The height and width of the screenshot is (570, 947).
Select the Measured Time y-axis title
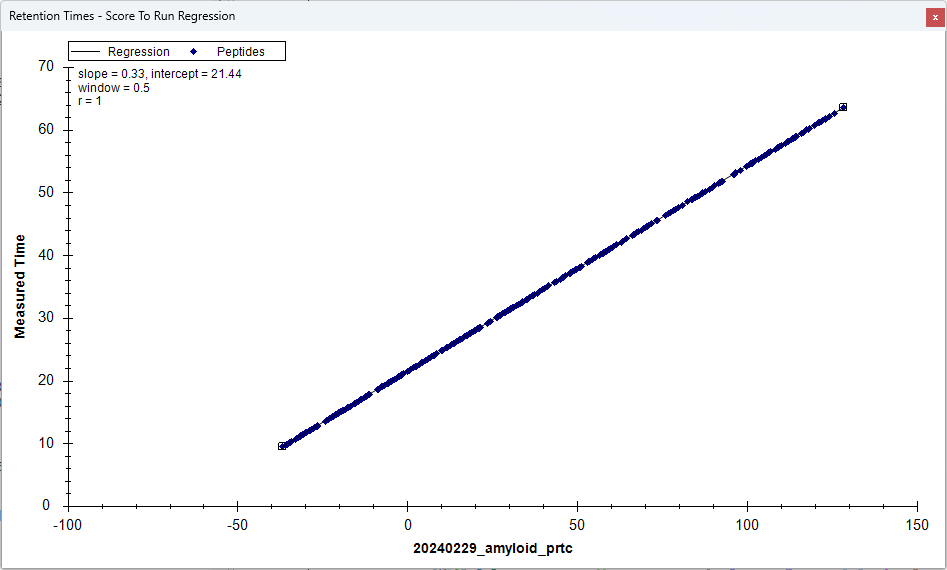(x=20, y=287)
